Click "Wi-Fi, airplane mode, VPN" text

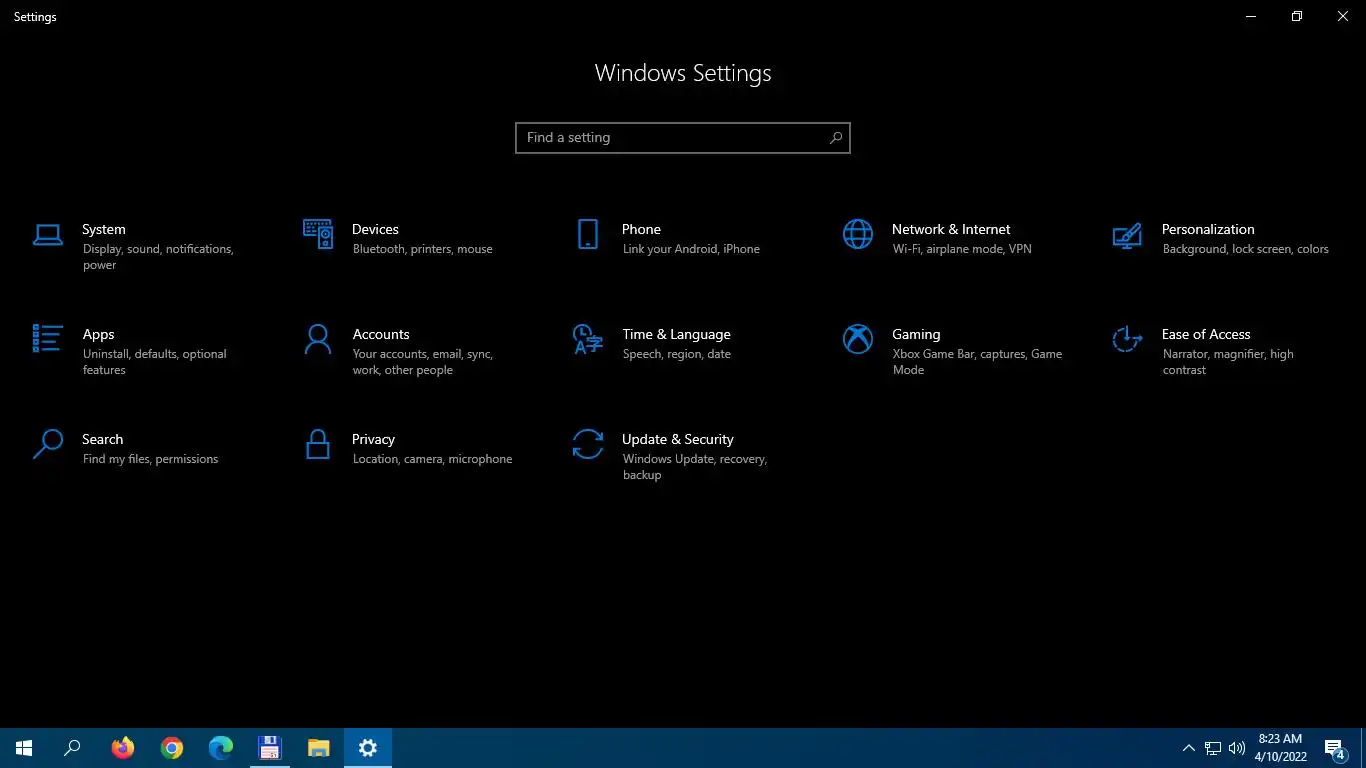962,249
